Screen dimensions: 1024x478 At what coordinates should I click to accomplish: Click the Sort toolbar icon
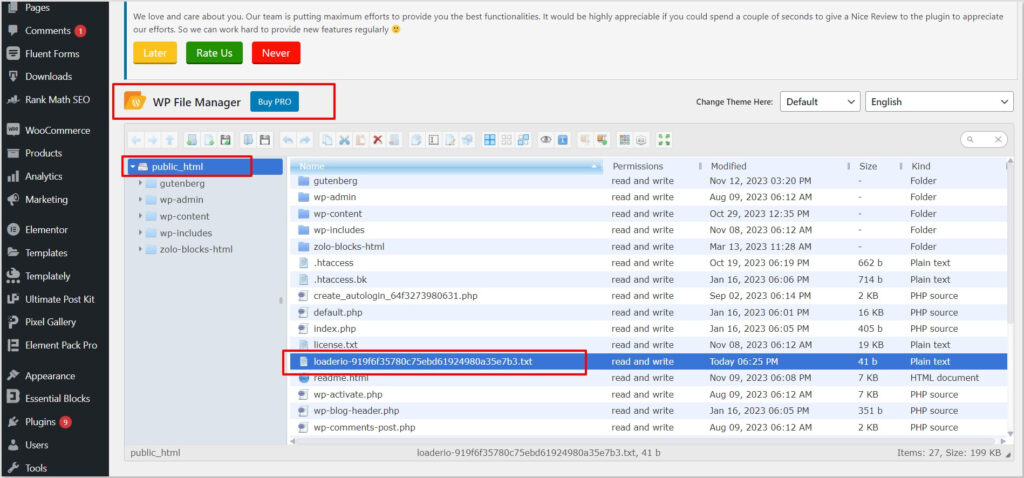tap(641, 140)
